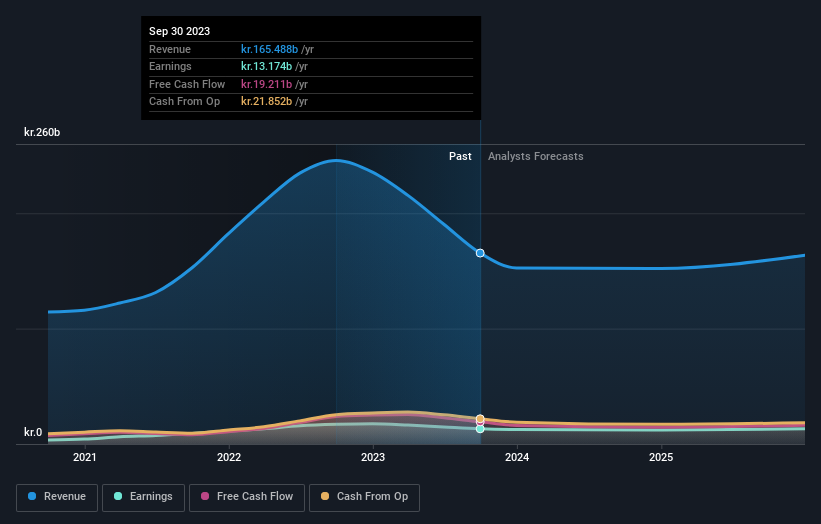Click the 2021 x-axis label
The image size is (821, 524).
coord(85,457)
